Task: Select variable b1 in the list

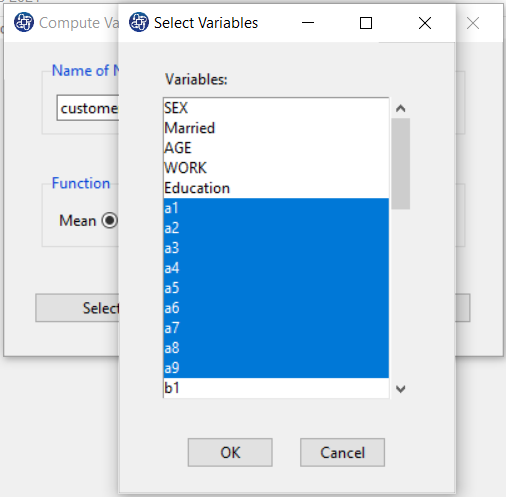Action: (276, 388)
